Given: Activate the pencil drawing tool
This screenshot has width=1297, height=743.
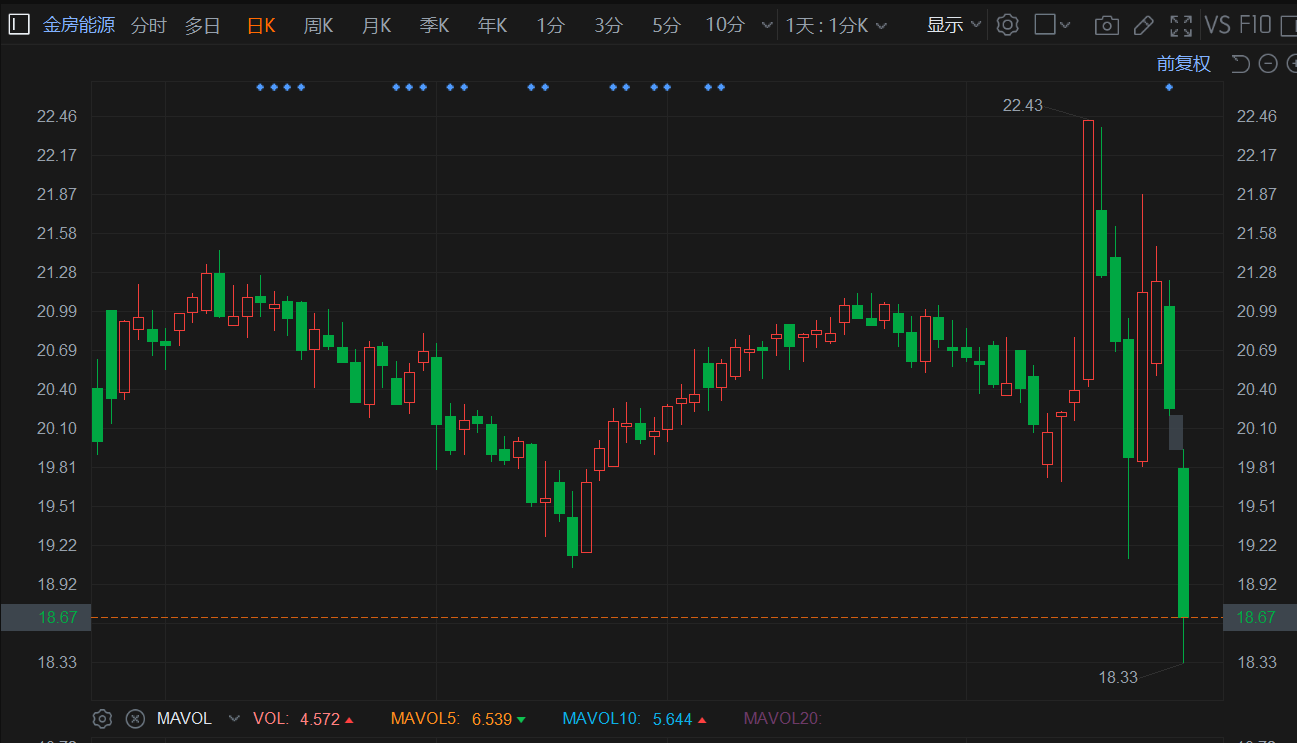Looking at the screenshot, I should pos(1143,26).
